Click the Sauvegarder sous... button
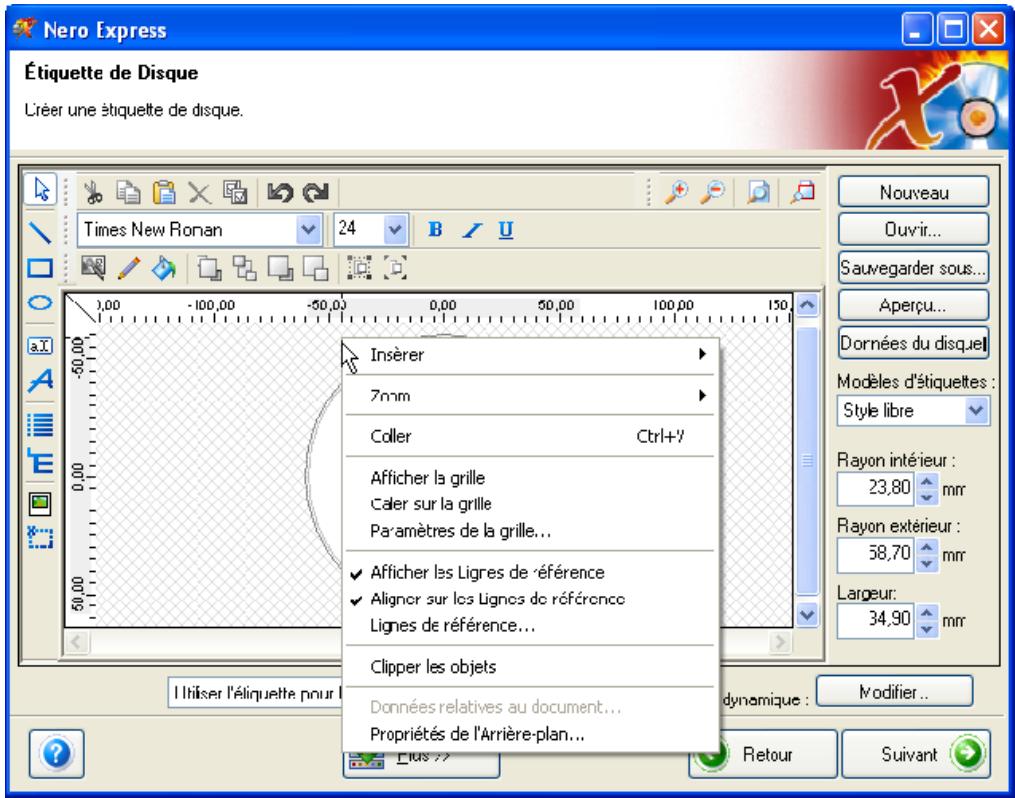The image size is (1015, 798). (x=913, y=267)
